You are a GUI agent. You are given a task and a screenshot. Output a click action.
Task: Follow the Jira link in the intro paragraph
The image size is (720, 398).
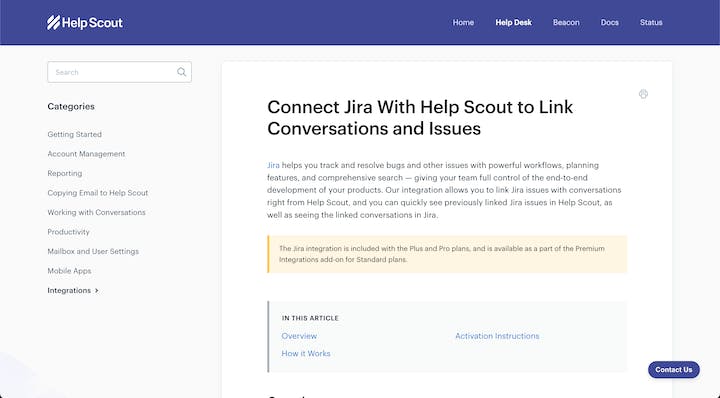click(273, 165)
